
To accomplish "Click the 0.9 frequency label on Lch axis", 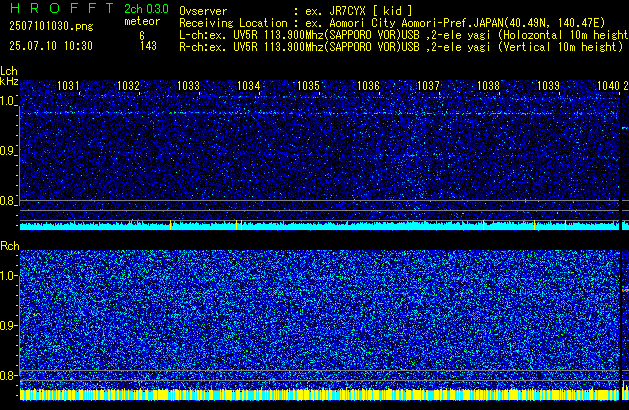I will click(8, 151).
